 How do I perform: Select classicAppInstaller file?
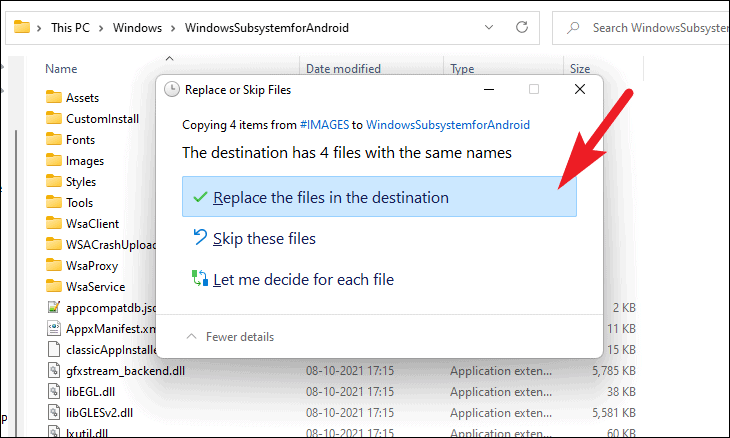coord(101,350)
